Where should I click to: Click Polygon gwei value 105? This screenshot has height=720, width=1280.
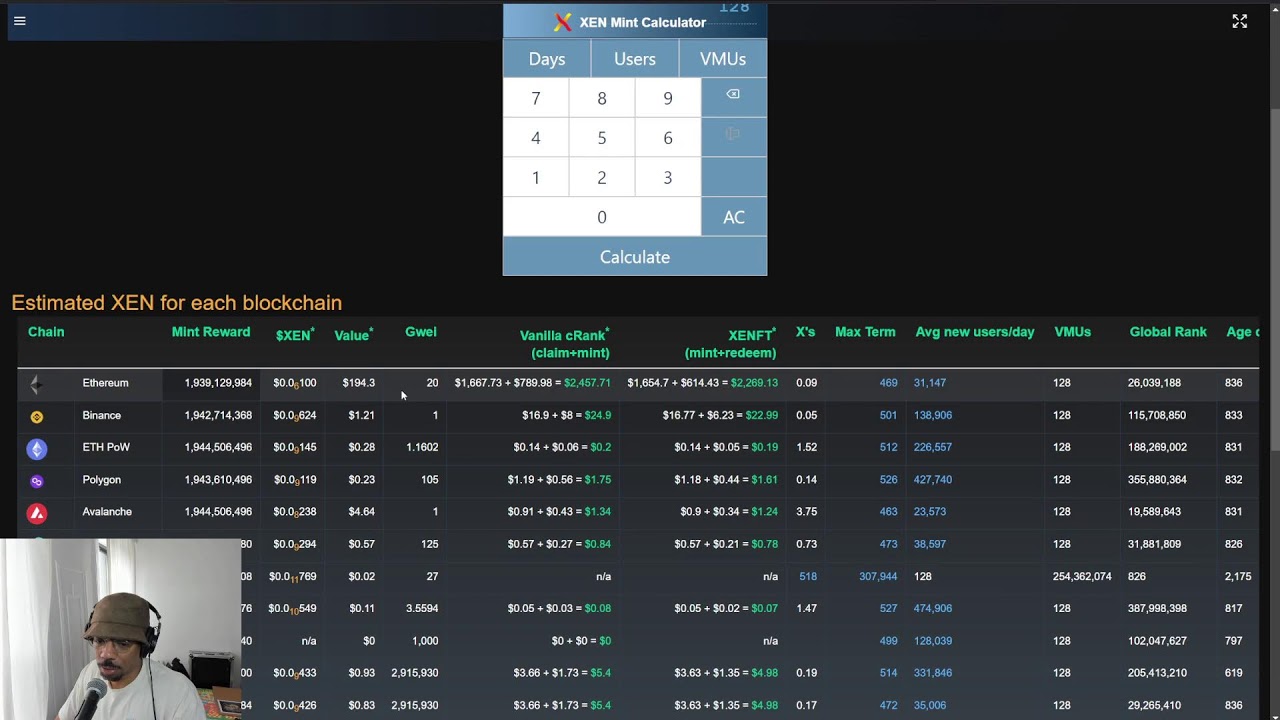tap(429, 480)
